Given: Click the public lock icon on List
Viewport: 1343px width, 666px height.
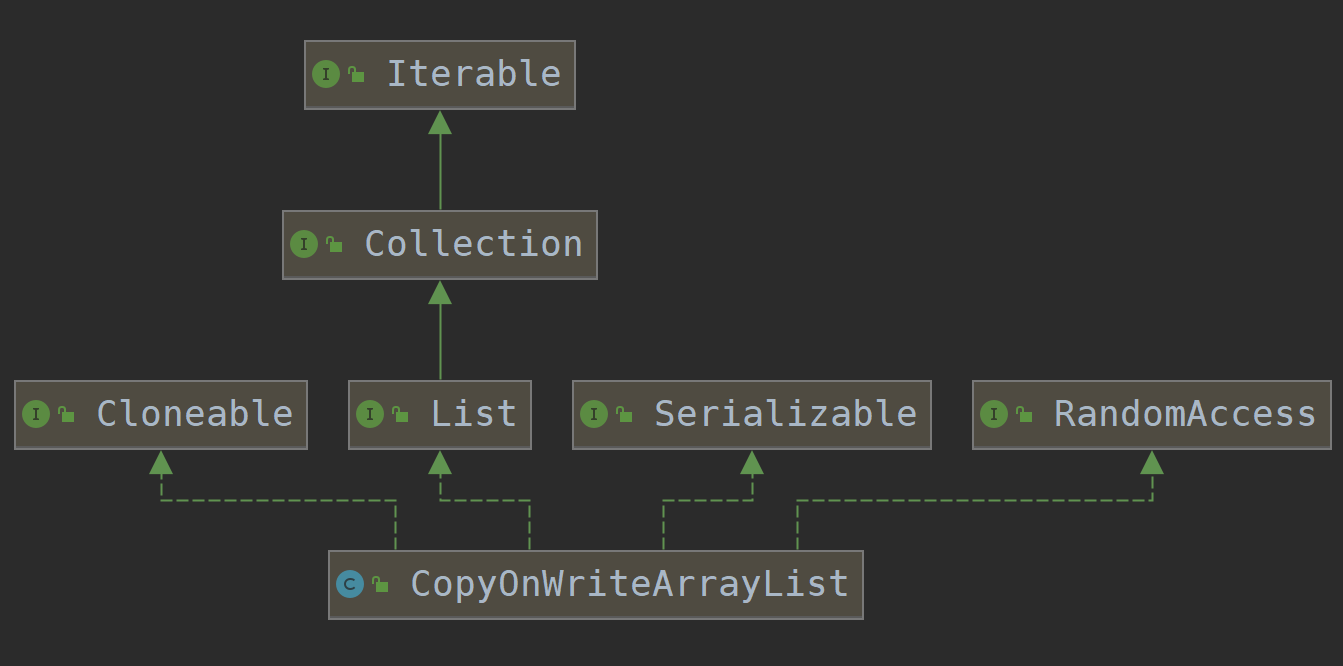Looking at the screenshot, I should pyautogui.click(x=400, y=415).
